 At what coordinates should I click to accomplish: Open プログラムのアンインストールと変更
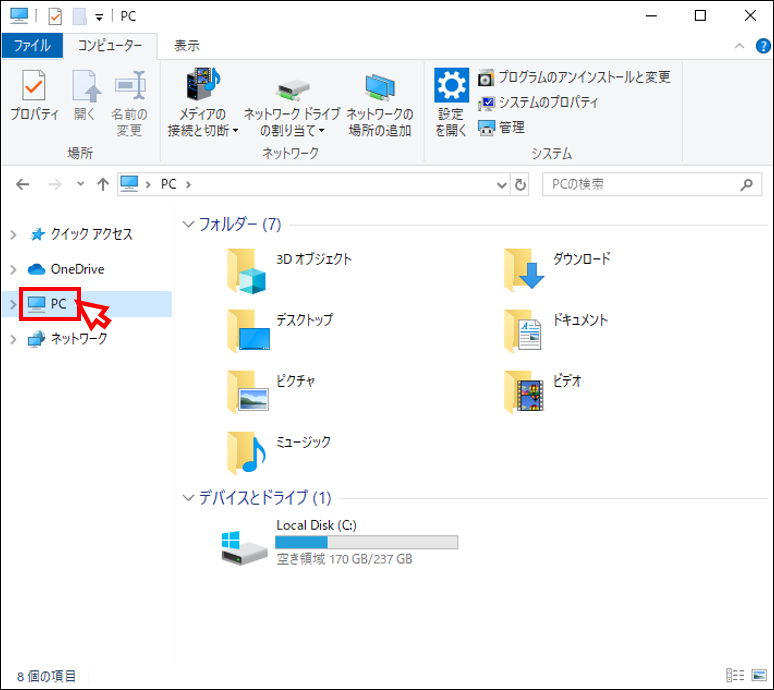[574, 77]
